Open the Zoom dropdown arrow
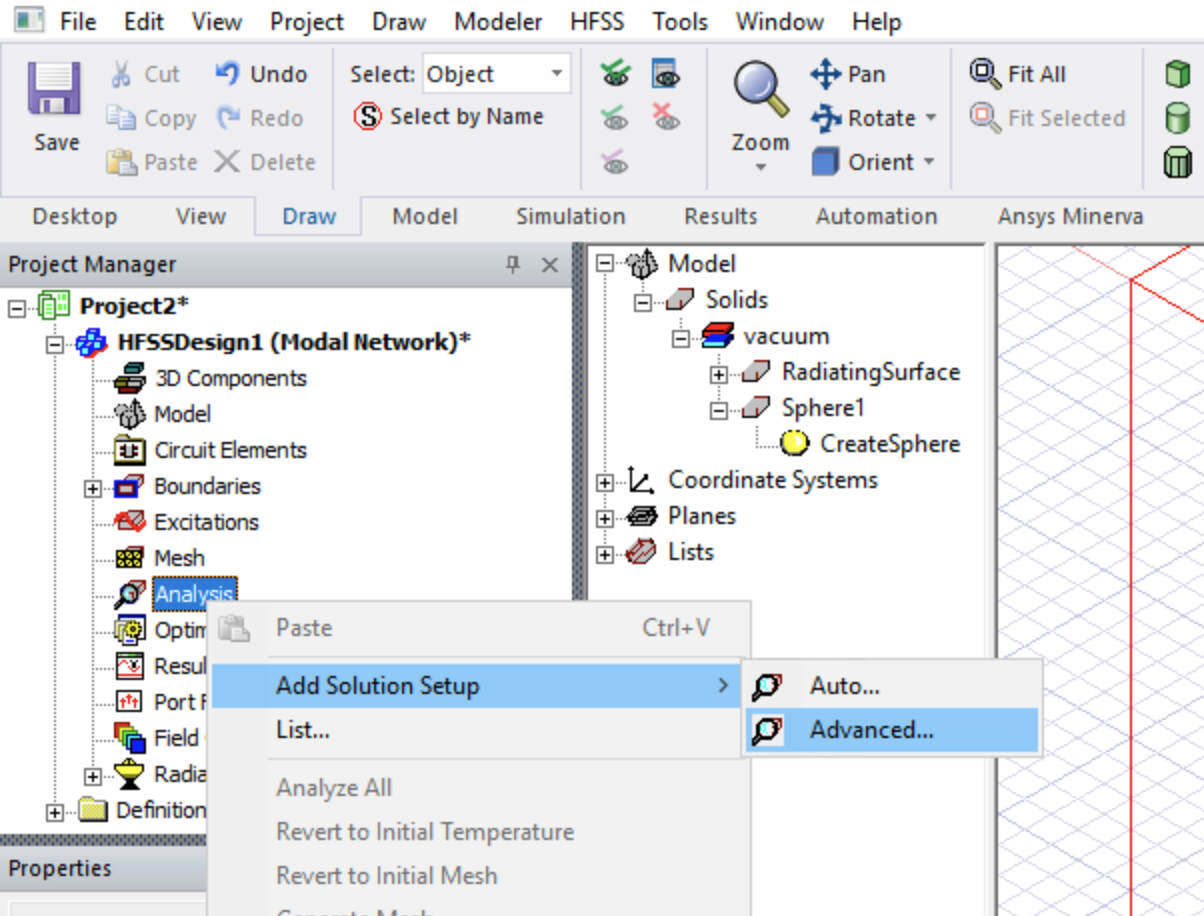Viewport: 1204px width, 916px height. tap(761, 168)
